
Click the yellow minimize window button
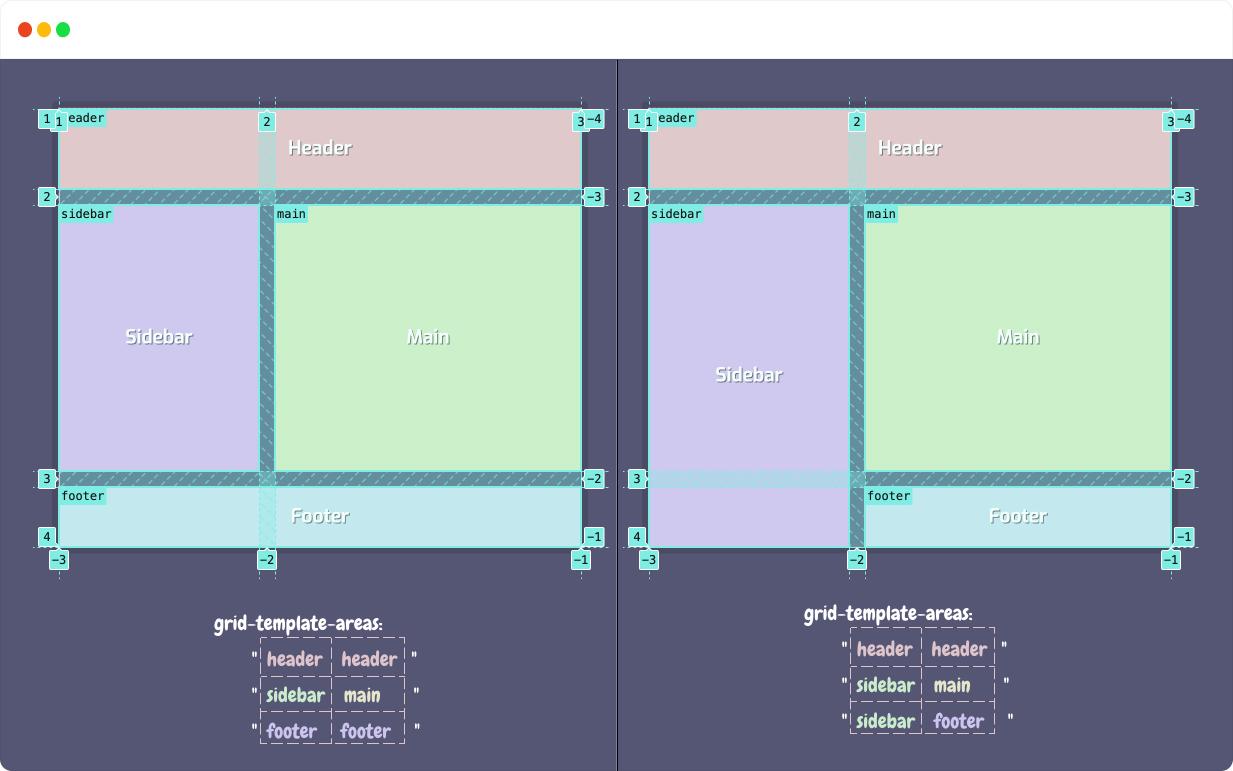44,30
